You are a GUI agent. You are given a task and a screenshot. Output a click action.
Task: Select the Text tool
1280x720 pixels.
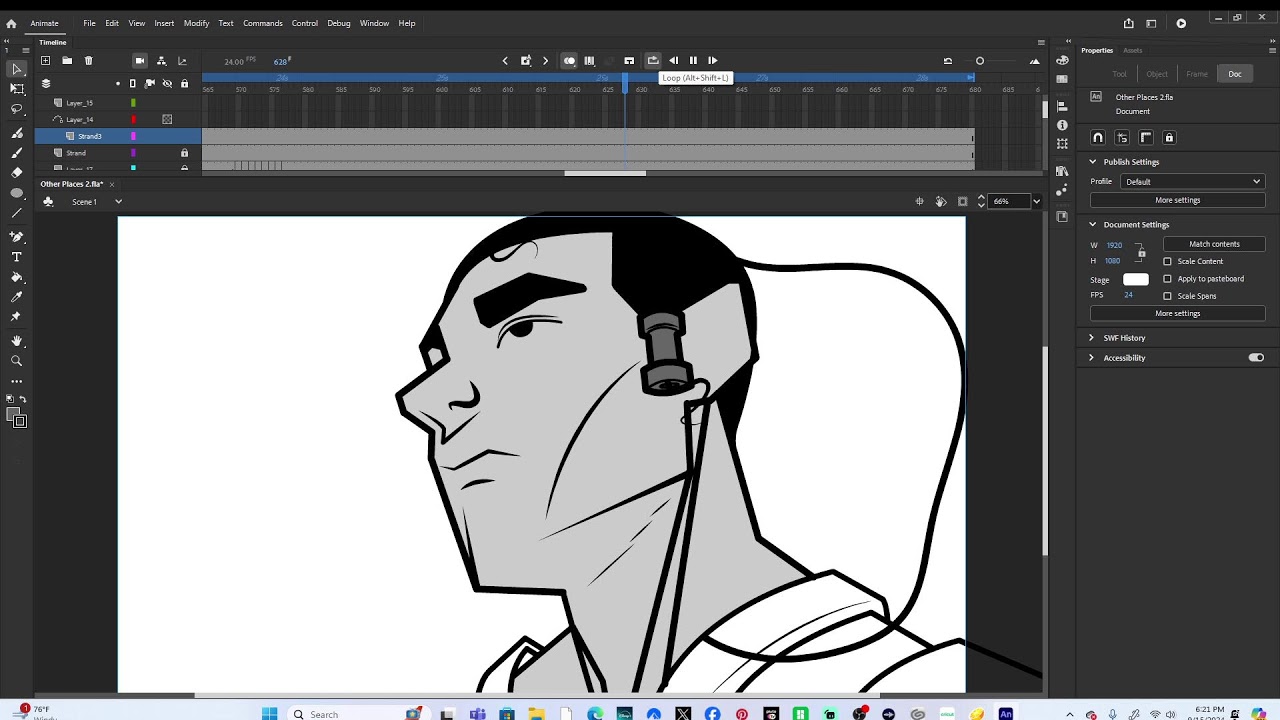pyautogui.click(x=17, y=257)
